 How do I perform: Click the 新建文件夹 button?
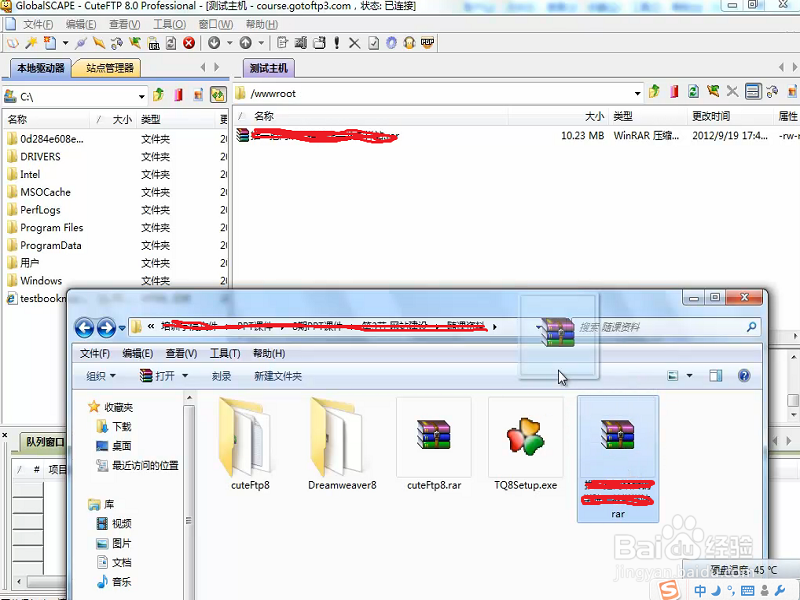click(278, 376)
